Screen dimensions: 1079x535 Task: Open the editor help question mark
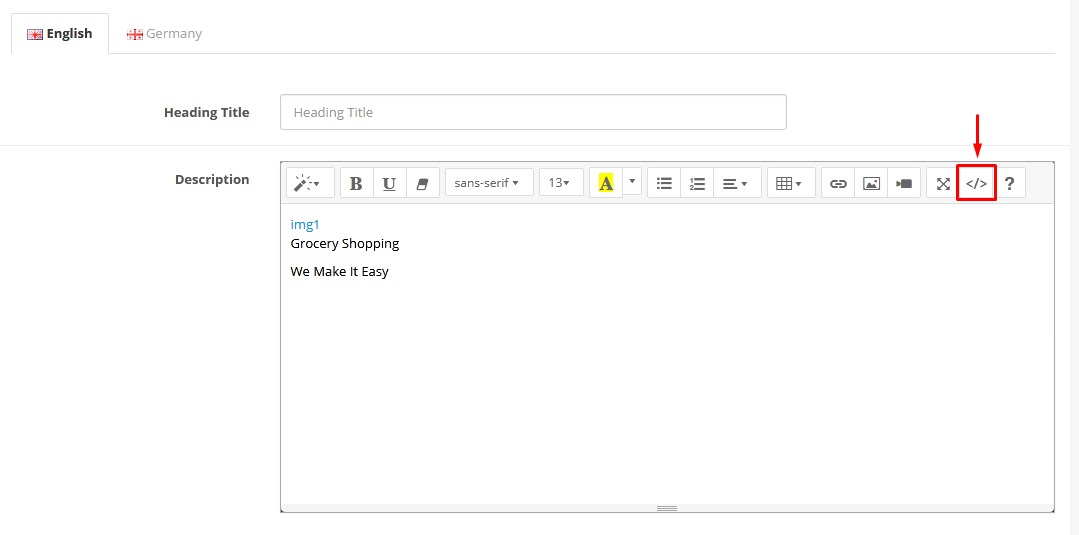[1009, 183]
